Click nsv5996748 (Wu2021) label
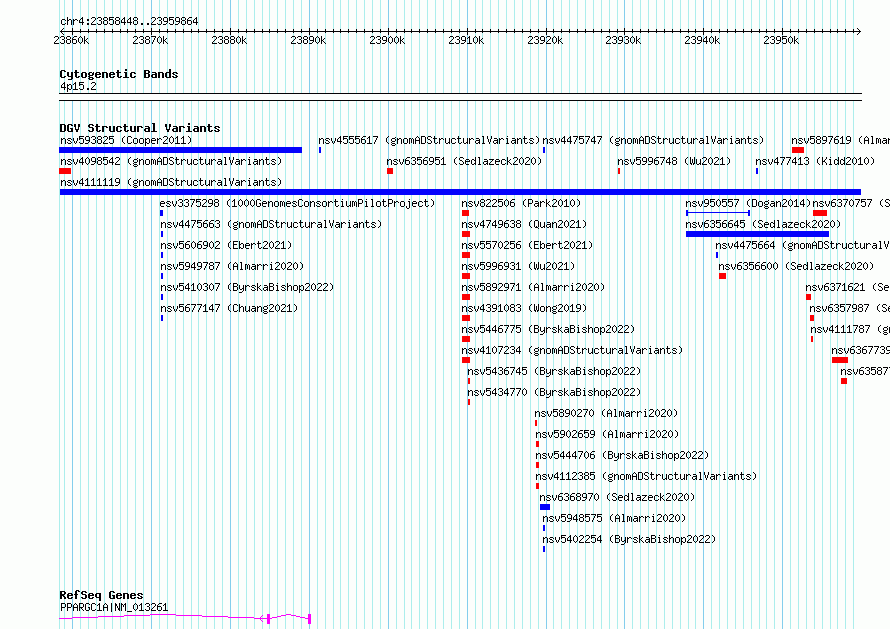 tap(674, 161)
